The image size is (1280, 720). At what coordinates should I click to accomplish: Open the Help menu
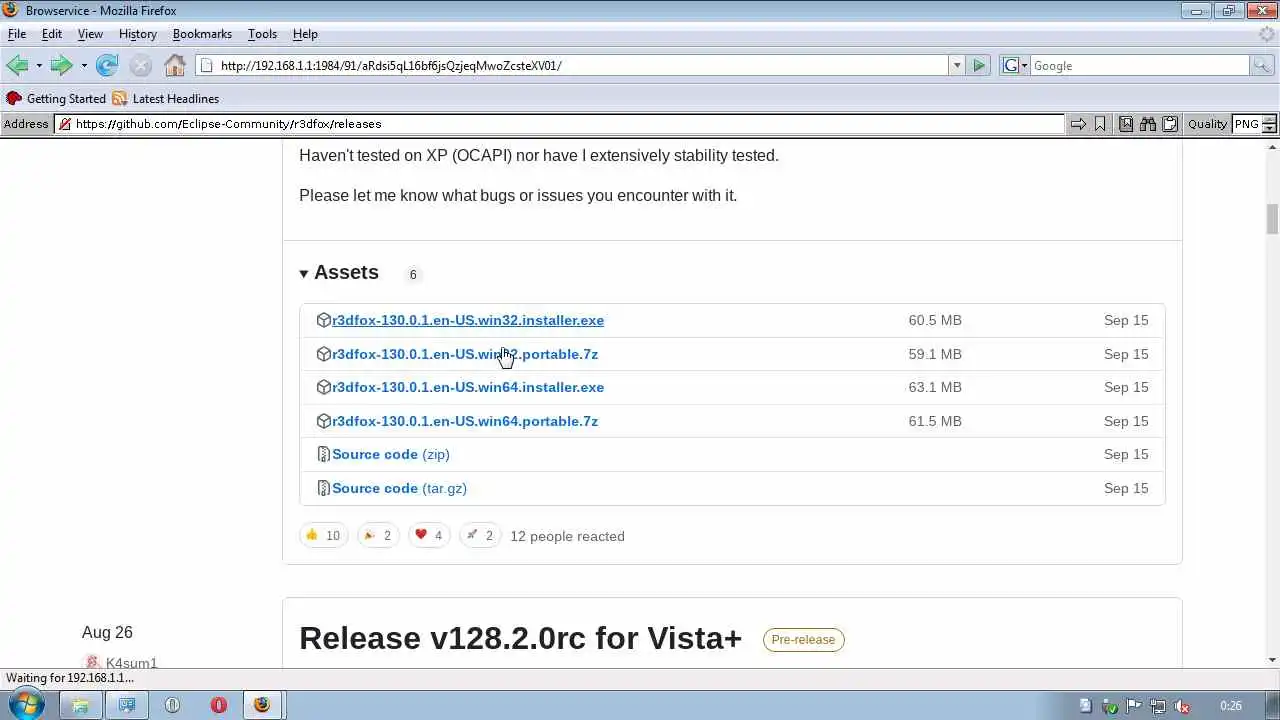305,33
